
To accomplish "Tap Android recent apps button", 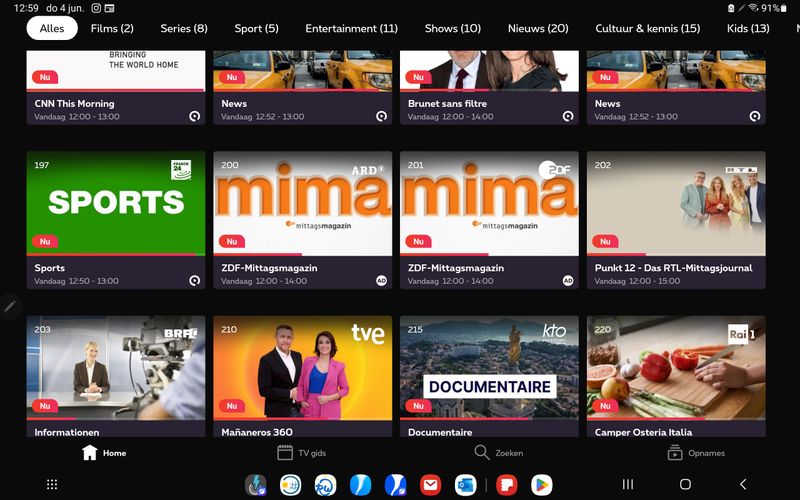I will (x=628, y=484).
